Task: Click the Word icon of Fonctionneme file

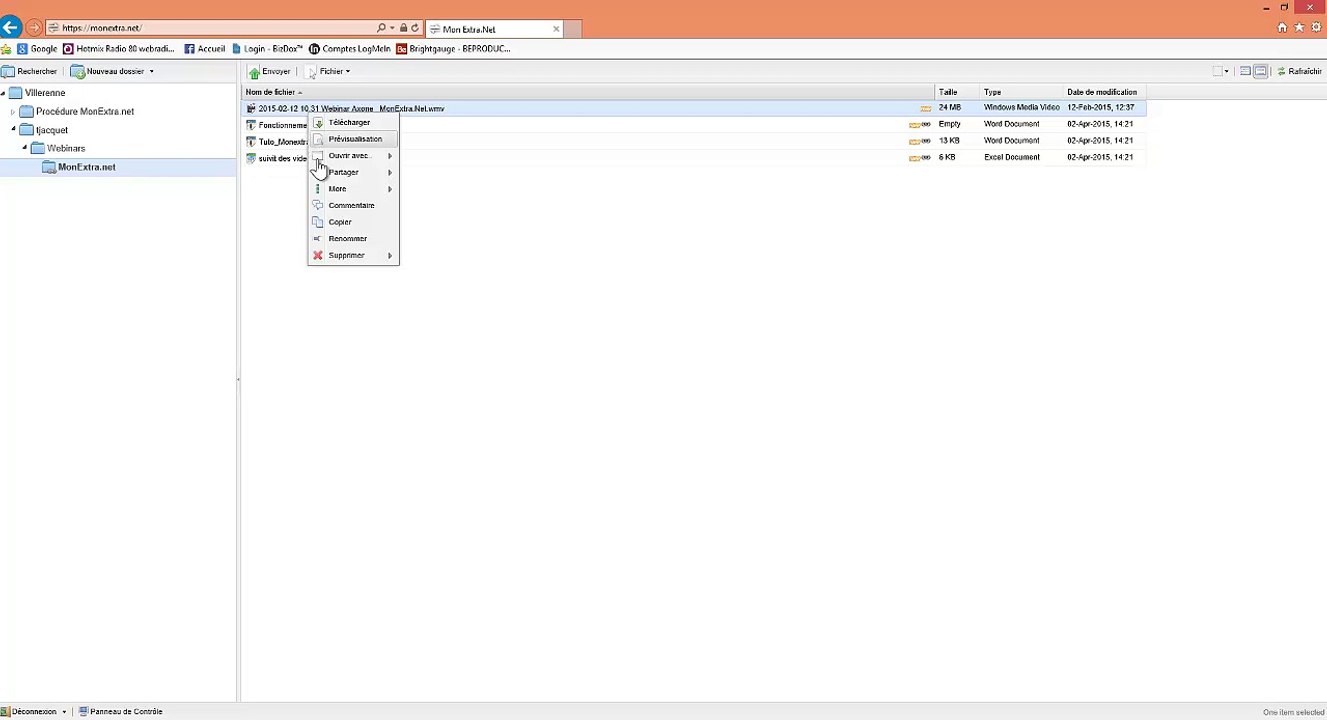Action: 251,125
